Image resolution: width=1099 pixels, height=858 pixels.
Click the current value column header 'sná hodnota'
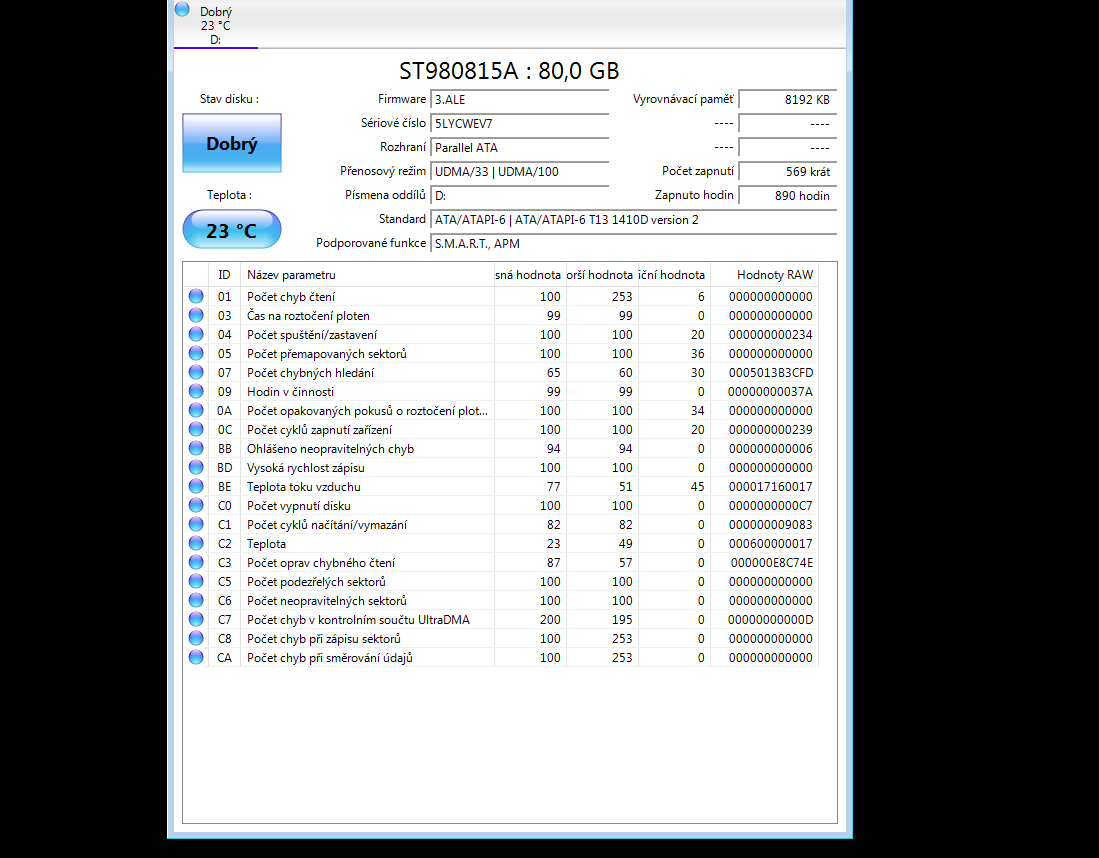pyautogui.click(x=530, y=275)
